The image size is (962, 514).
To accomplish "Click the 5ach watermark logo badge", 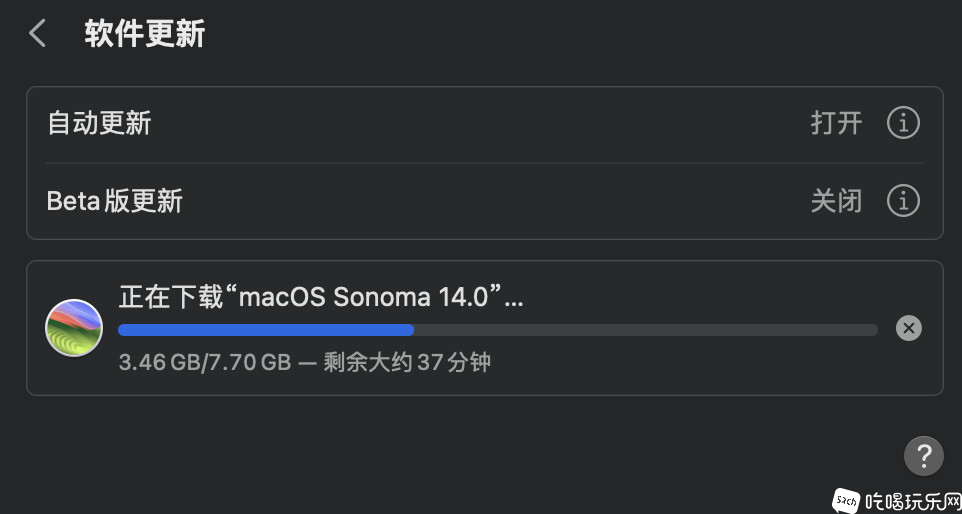I will (846, 500).
